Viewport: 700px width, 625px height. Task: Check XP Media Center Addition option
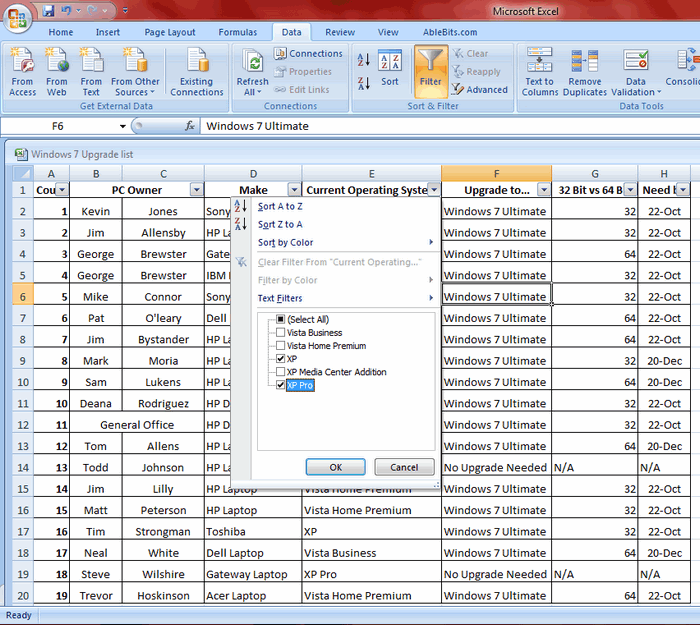point(280,372)
